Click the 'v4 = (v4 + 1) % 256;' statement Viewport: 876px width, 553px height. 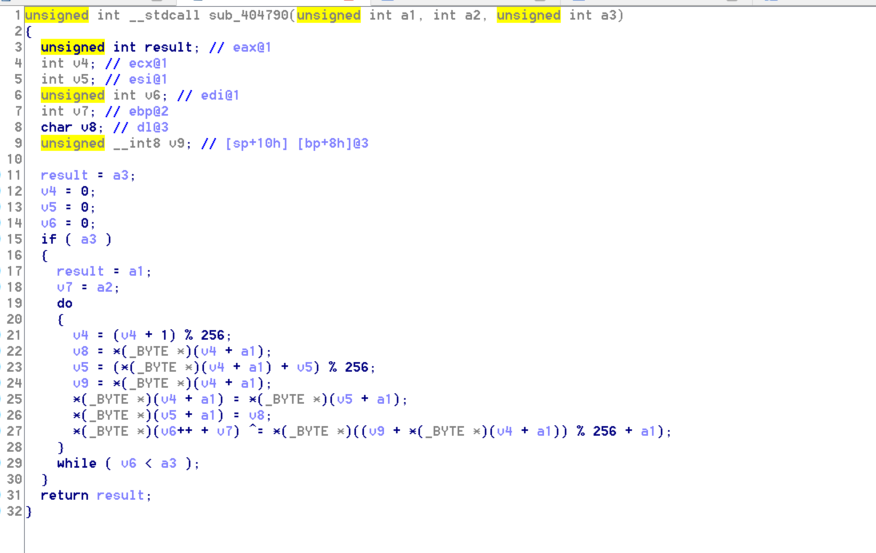point(152,335)
